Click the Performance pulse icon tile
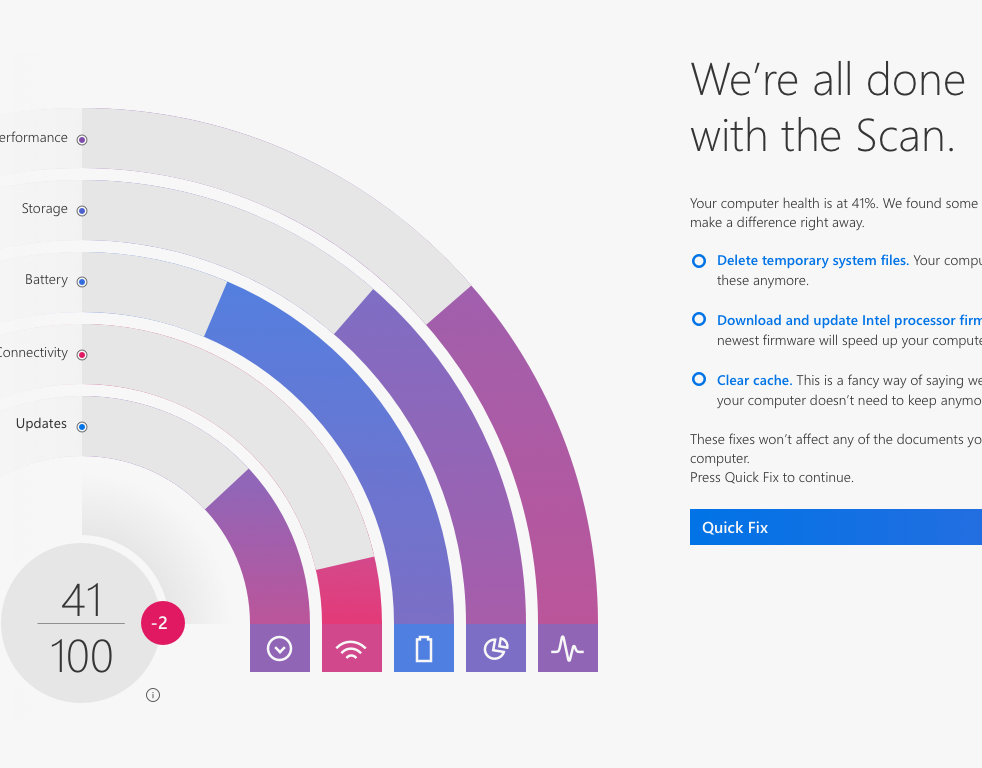 point(567,648)
